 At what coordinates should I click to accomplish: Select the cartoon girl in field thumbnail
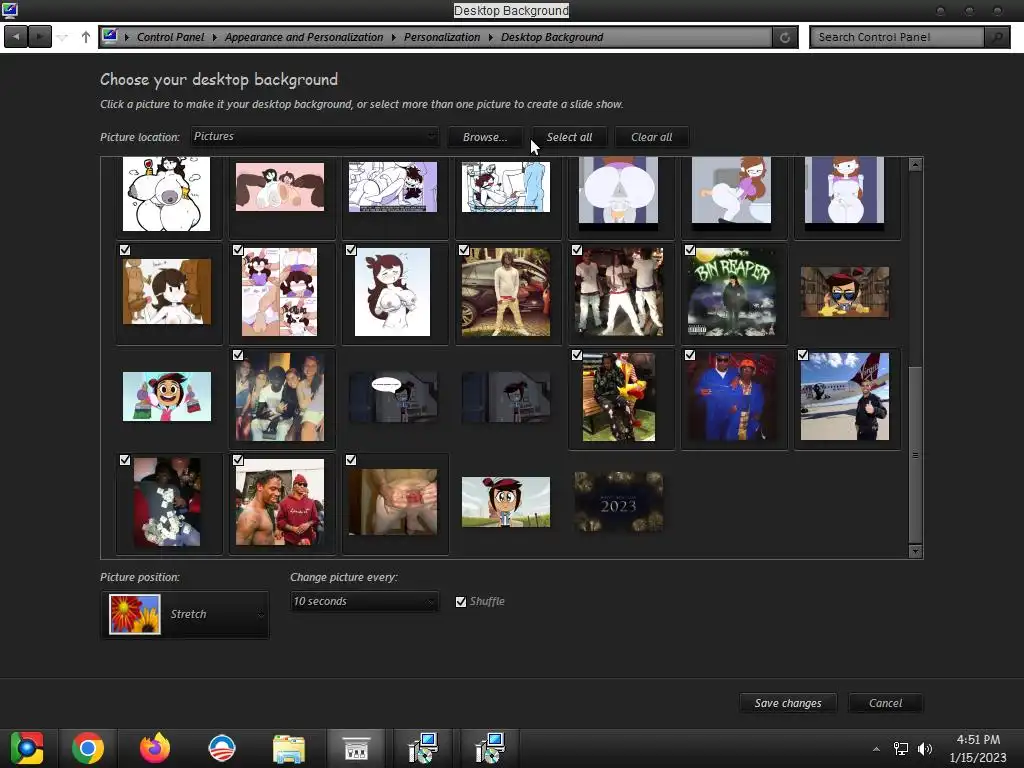pyautogui.click(x=505, y=502)
